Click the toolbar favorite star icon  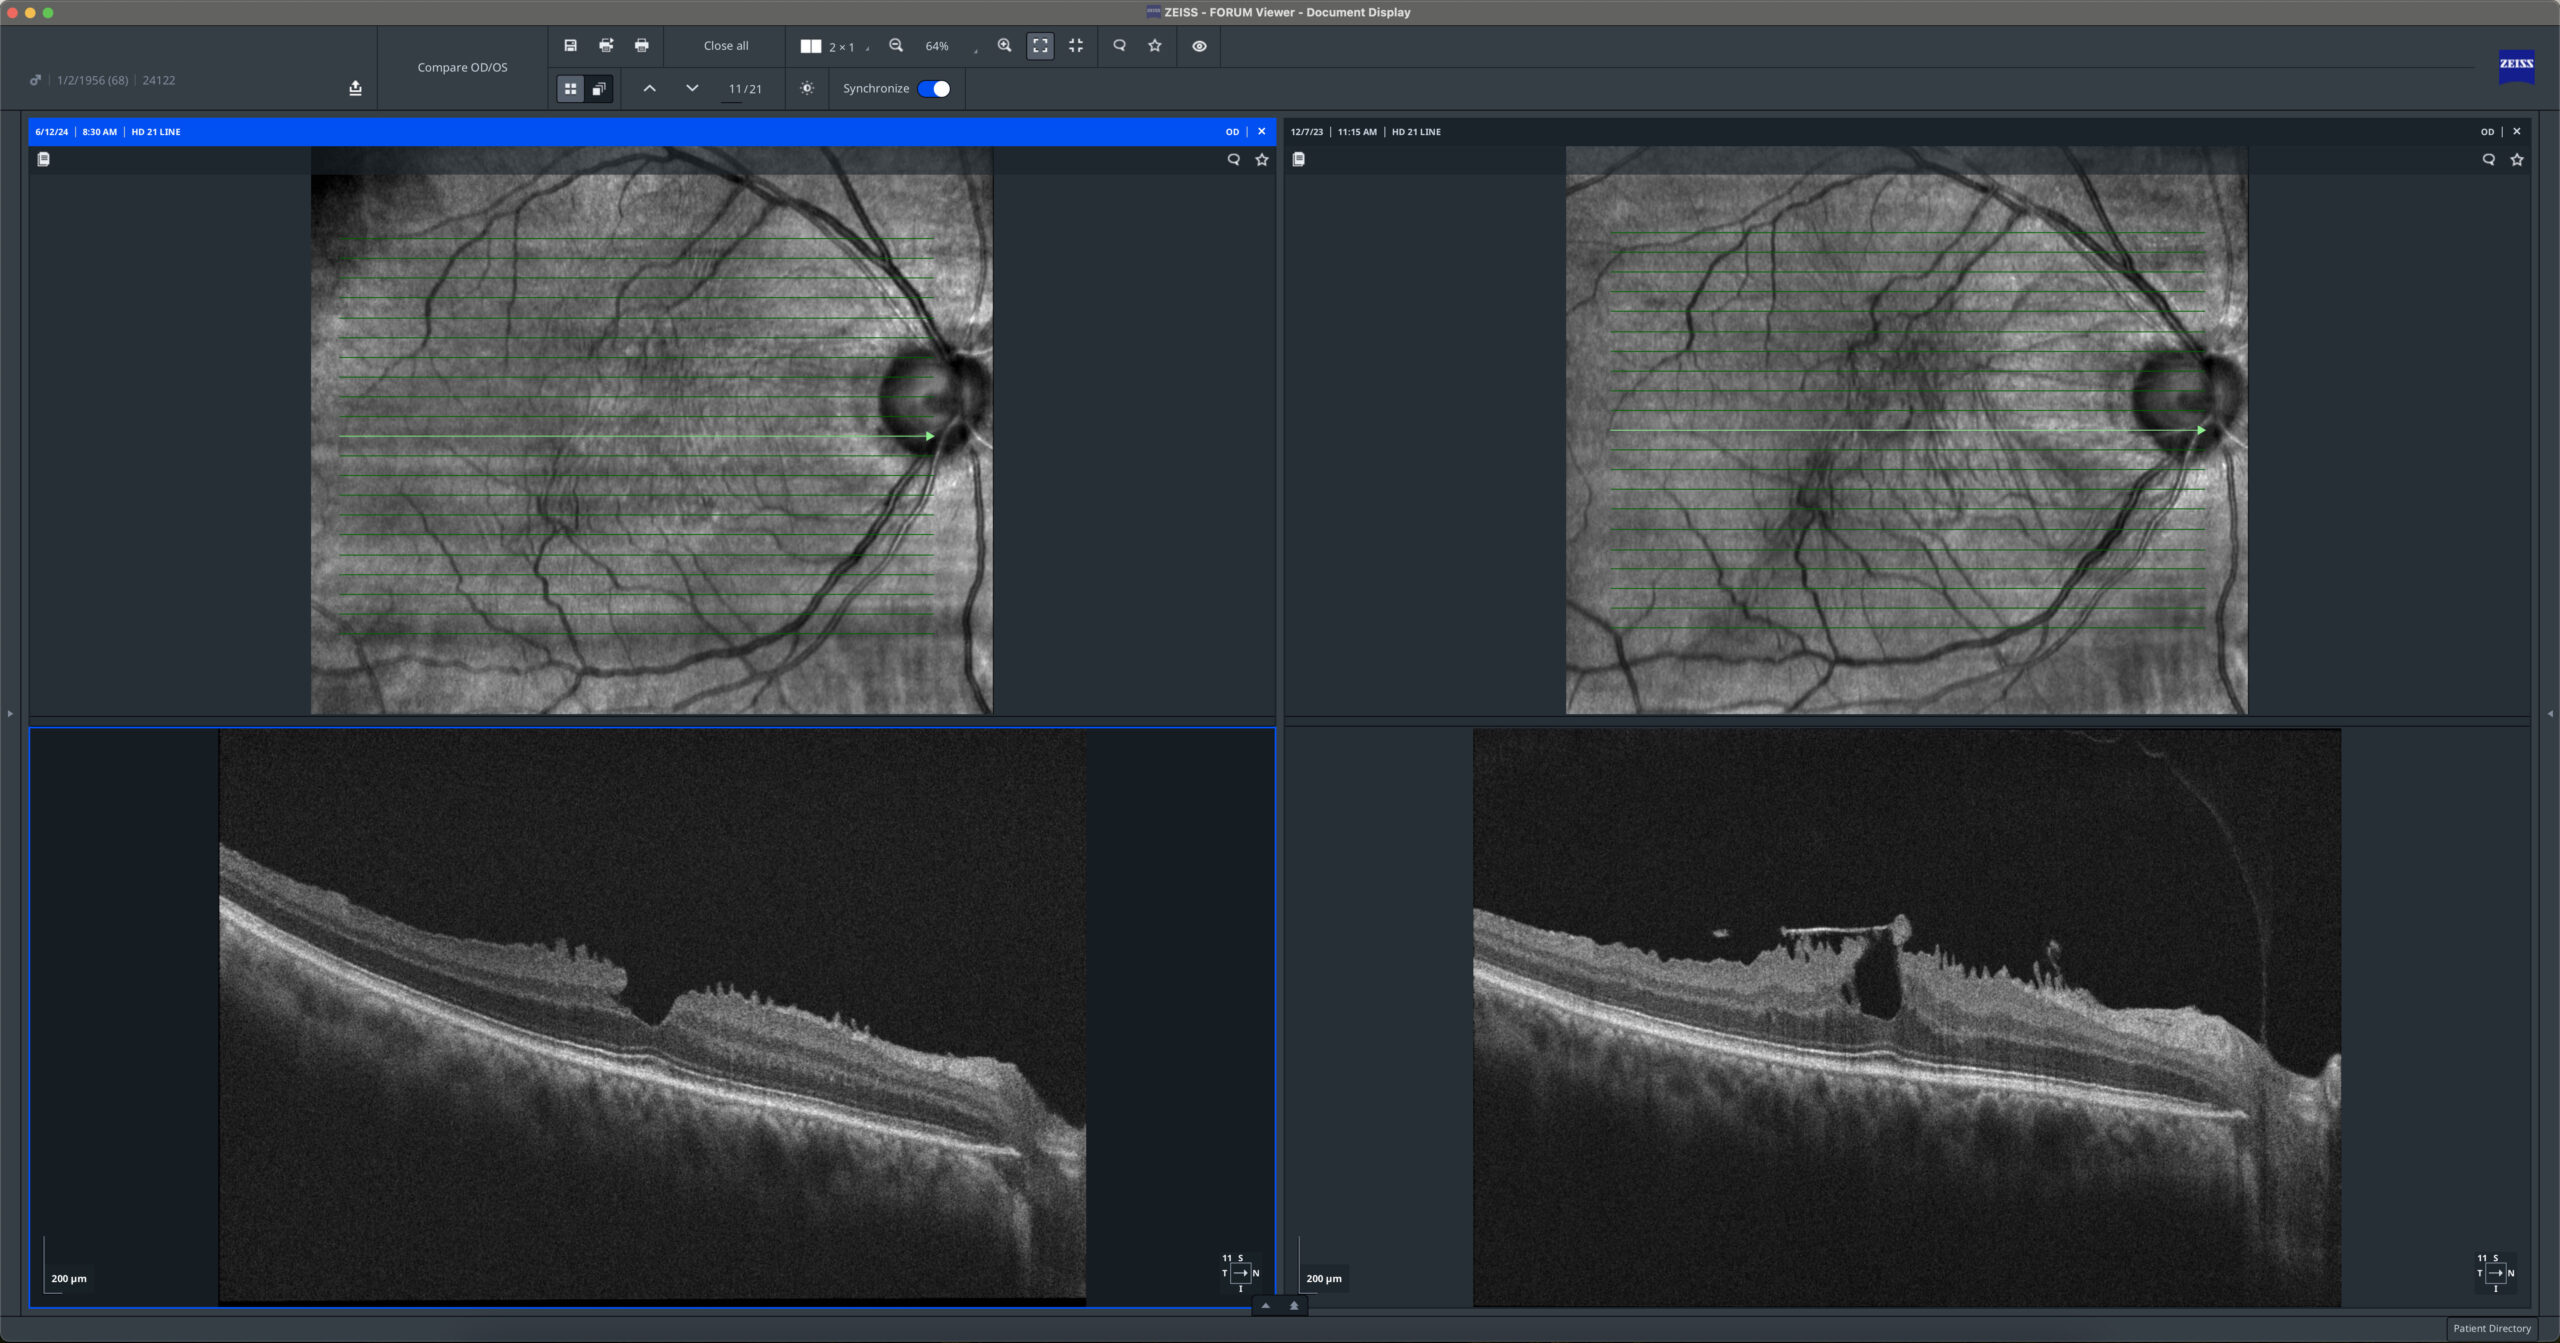coord(1155,45)
